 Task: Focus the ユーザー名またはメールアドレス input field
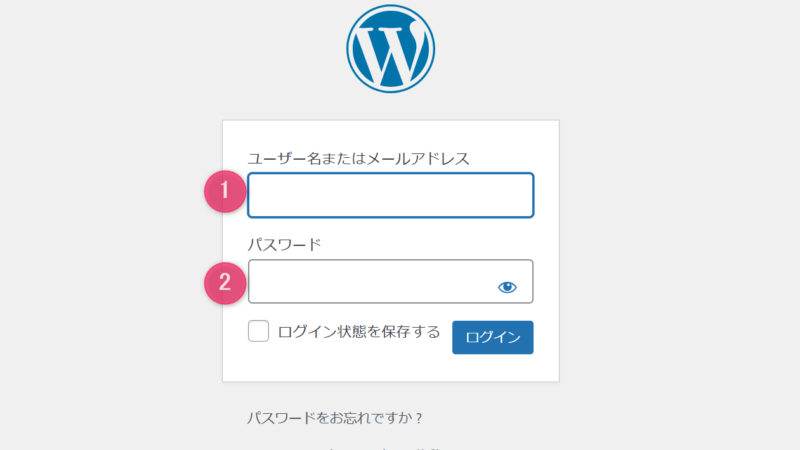(x=391, y=195)
